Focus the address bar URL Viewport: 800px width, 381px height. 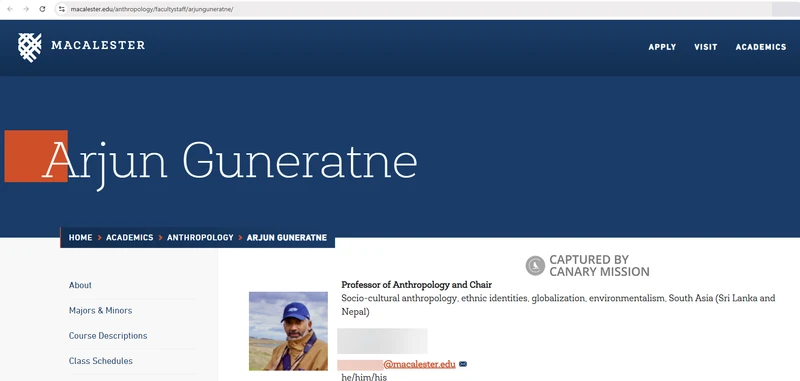tap(152, 9)
